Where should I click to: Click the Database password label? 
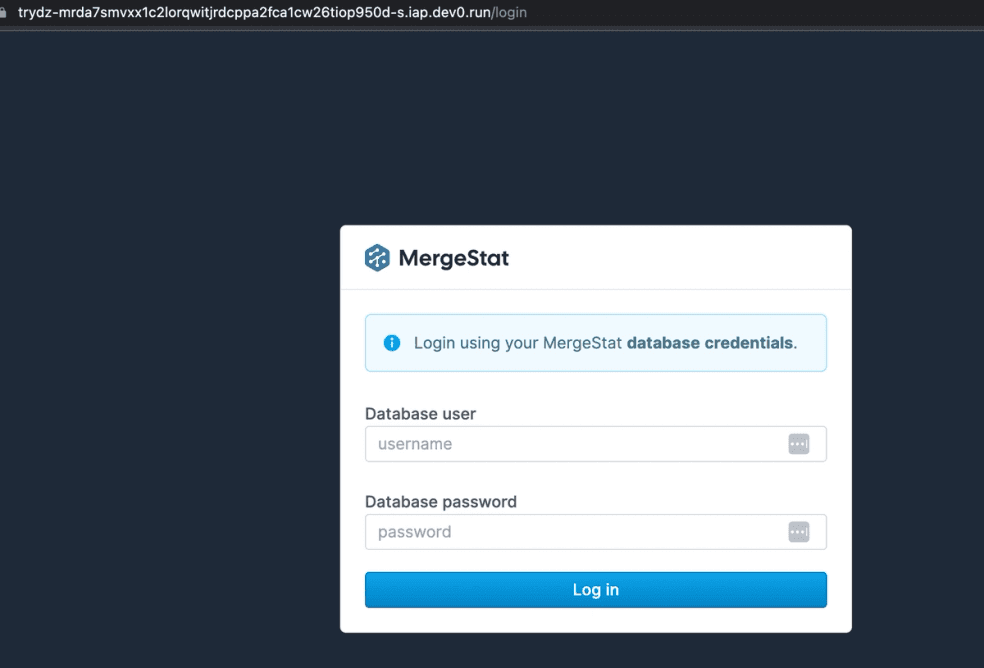[441, 501]
